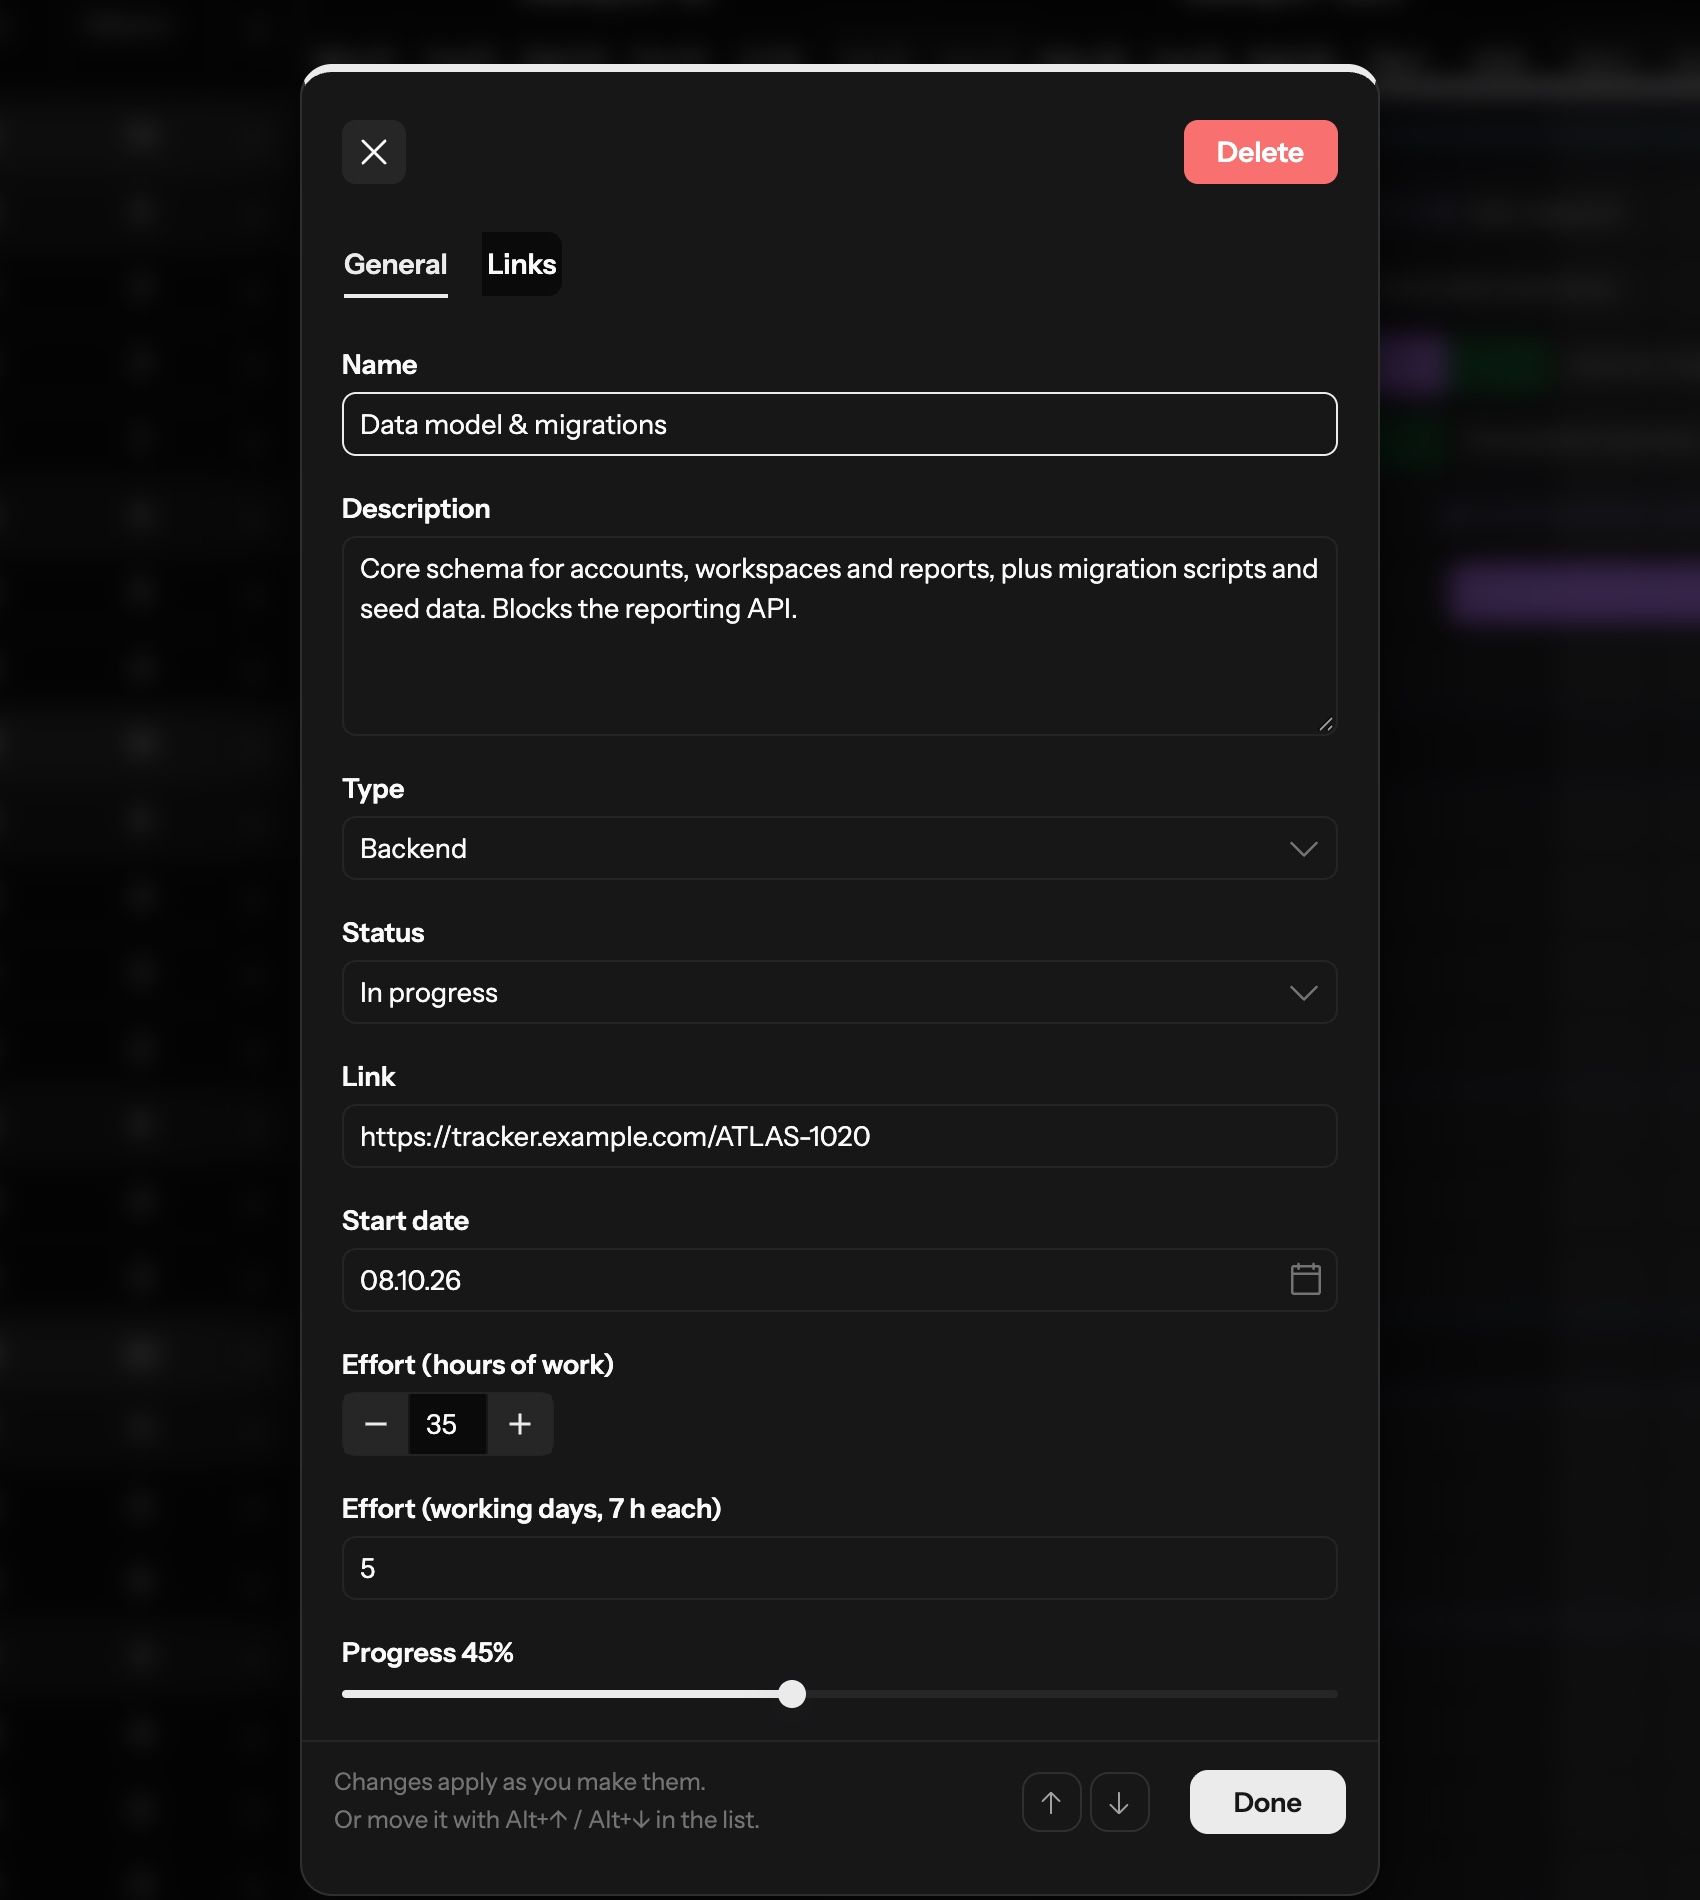
Task: Move task down with arrow button
Action: (x=1119, y=1802)
